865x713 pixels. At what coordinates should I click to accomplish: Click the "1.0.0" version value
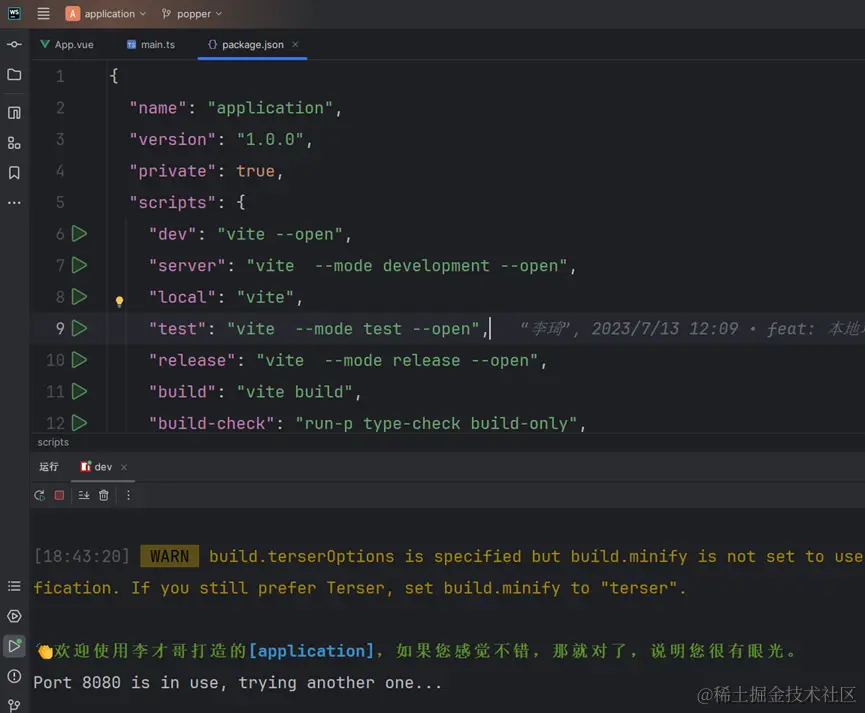pyautogui.click(x=270, y=139)
